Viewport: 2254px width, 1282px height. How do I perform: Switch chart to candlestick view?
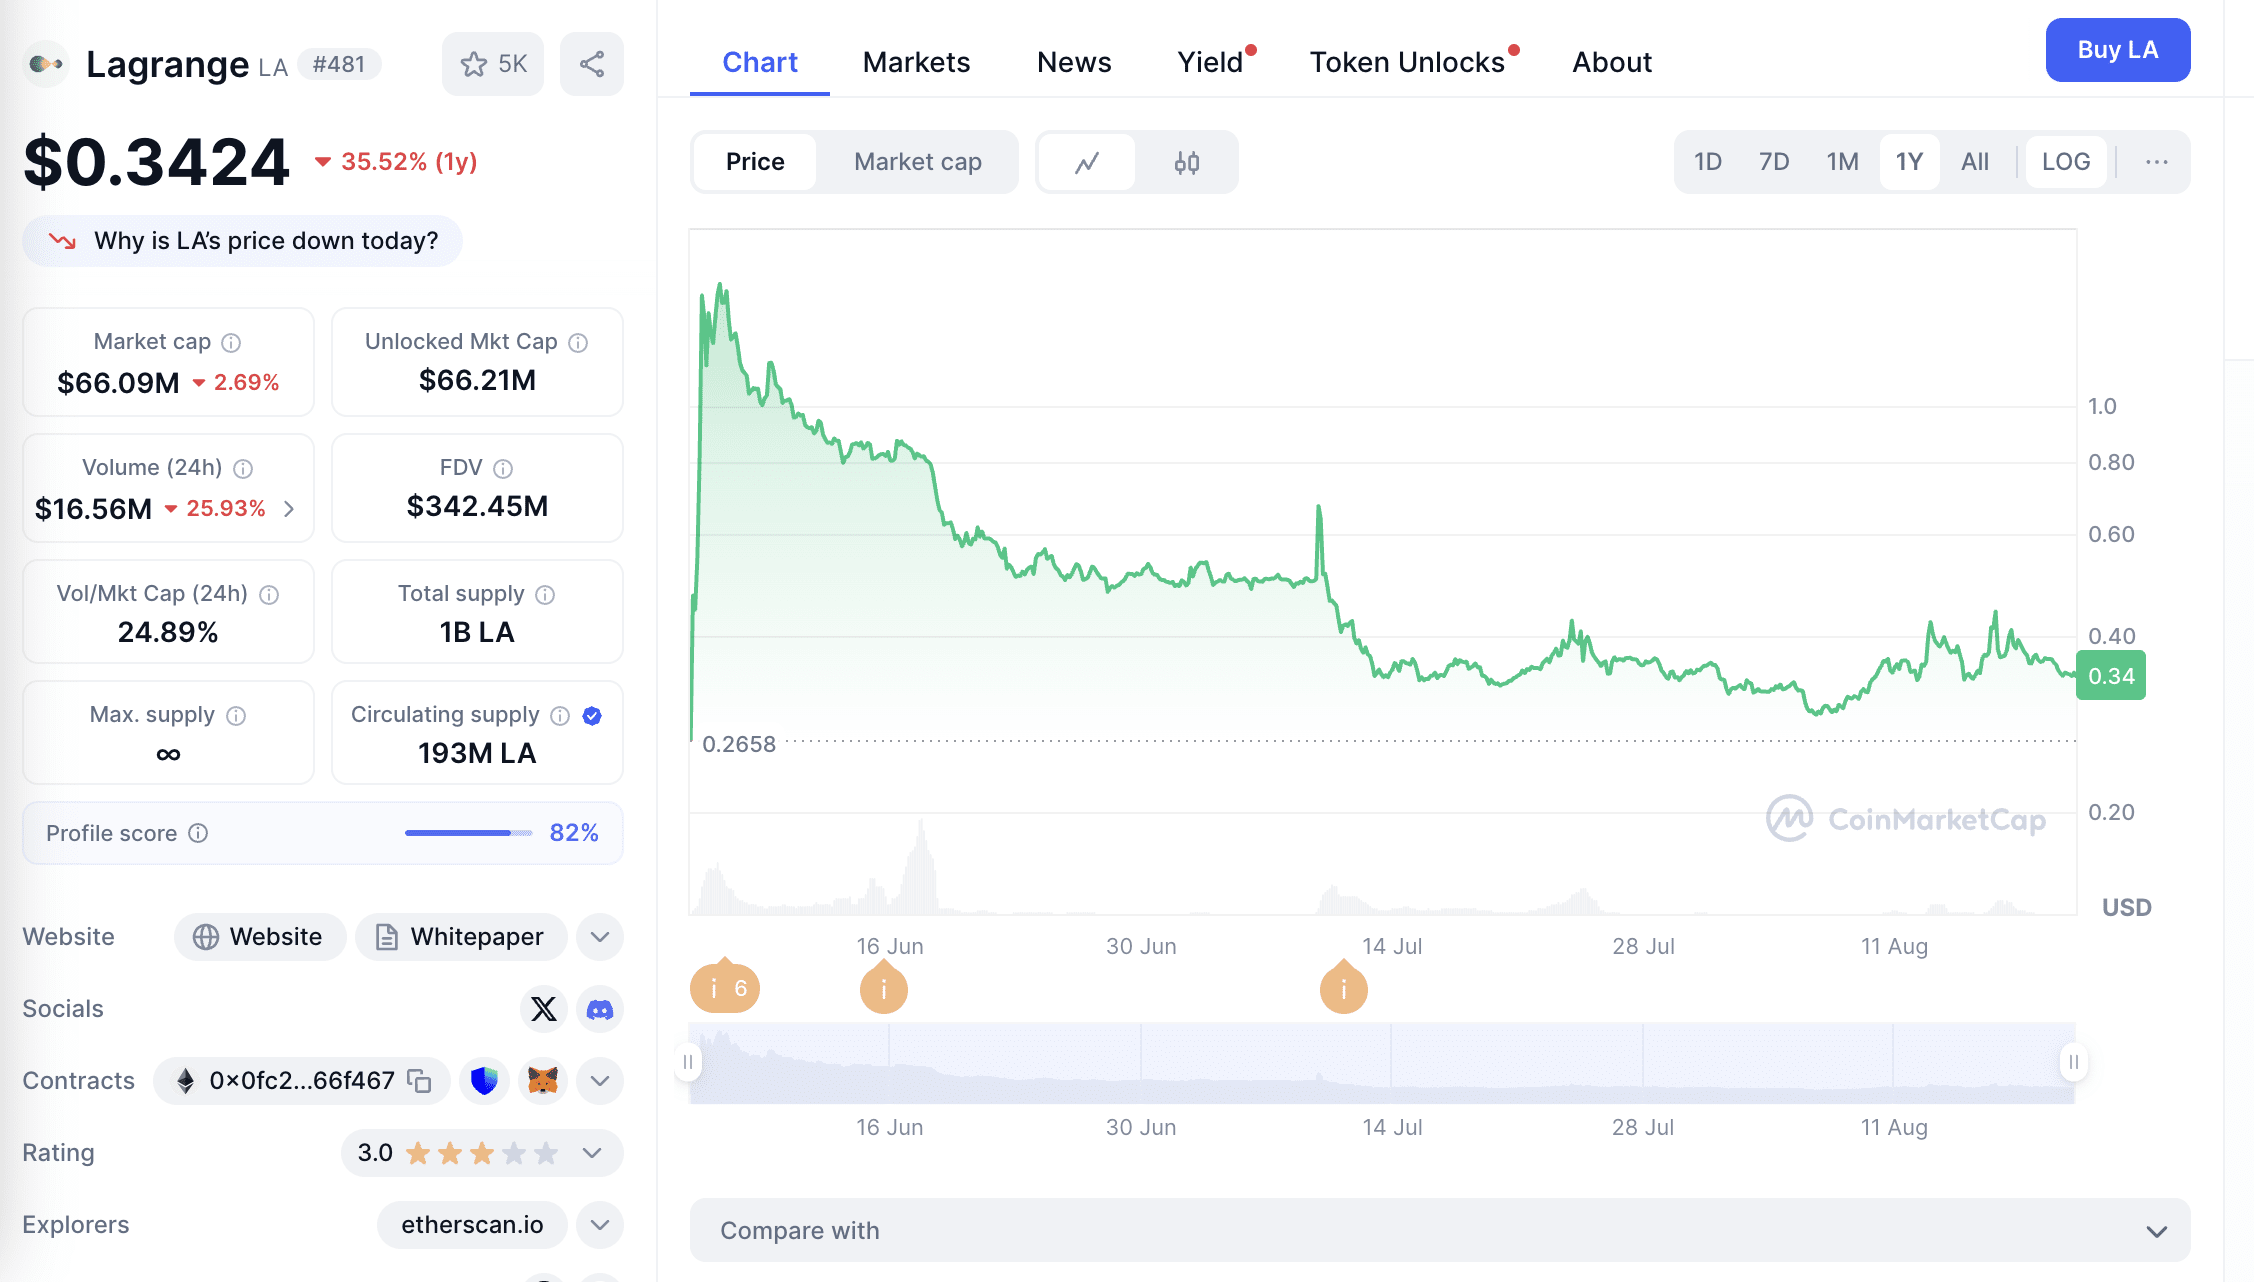(1187, 162)
